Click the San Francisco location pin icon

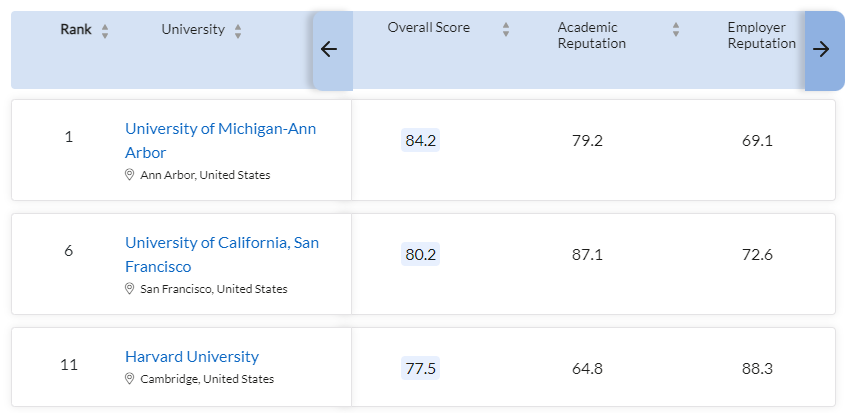(129, 289)
